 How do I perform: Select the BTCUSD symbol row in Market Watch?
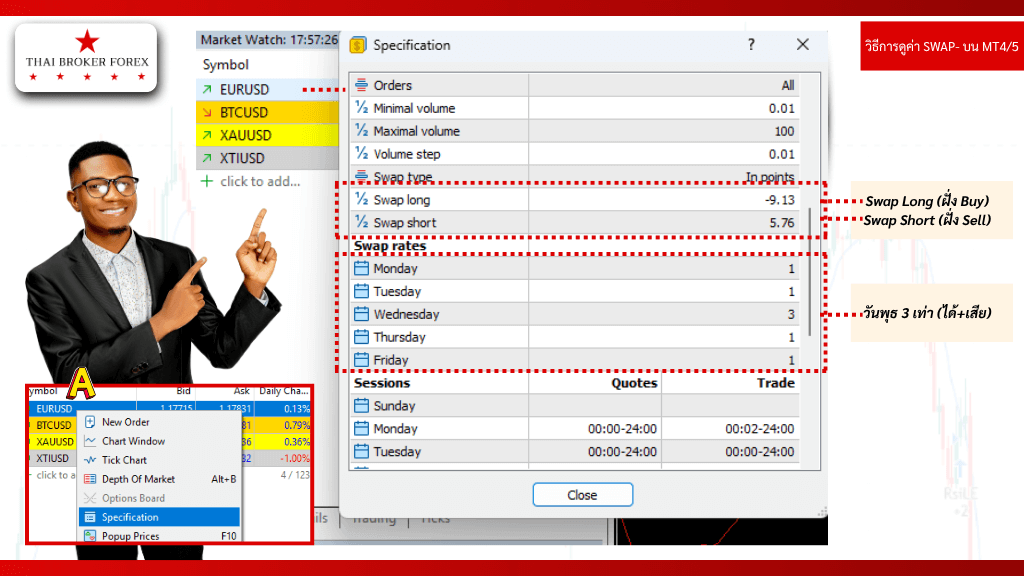pos(268,112)
